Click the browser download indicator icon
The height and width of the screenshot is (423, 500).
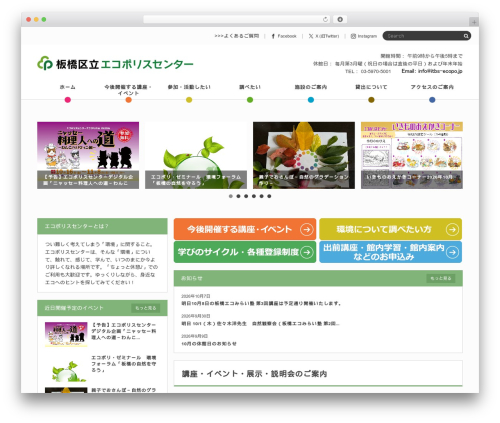point(340,19)
